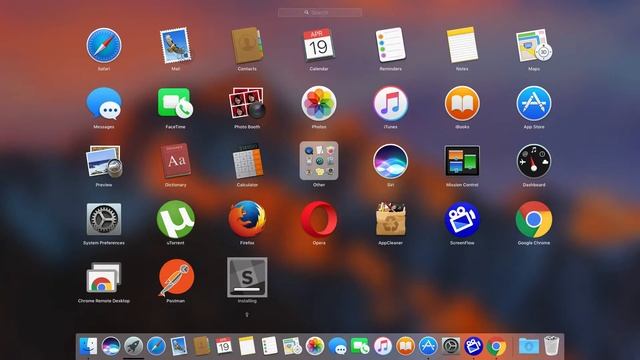Screen dimensions: 640x360
Task: Open FaceTime from the Dock
Action: point(360,346)
